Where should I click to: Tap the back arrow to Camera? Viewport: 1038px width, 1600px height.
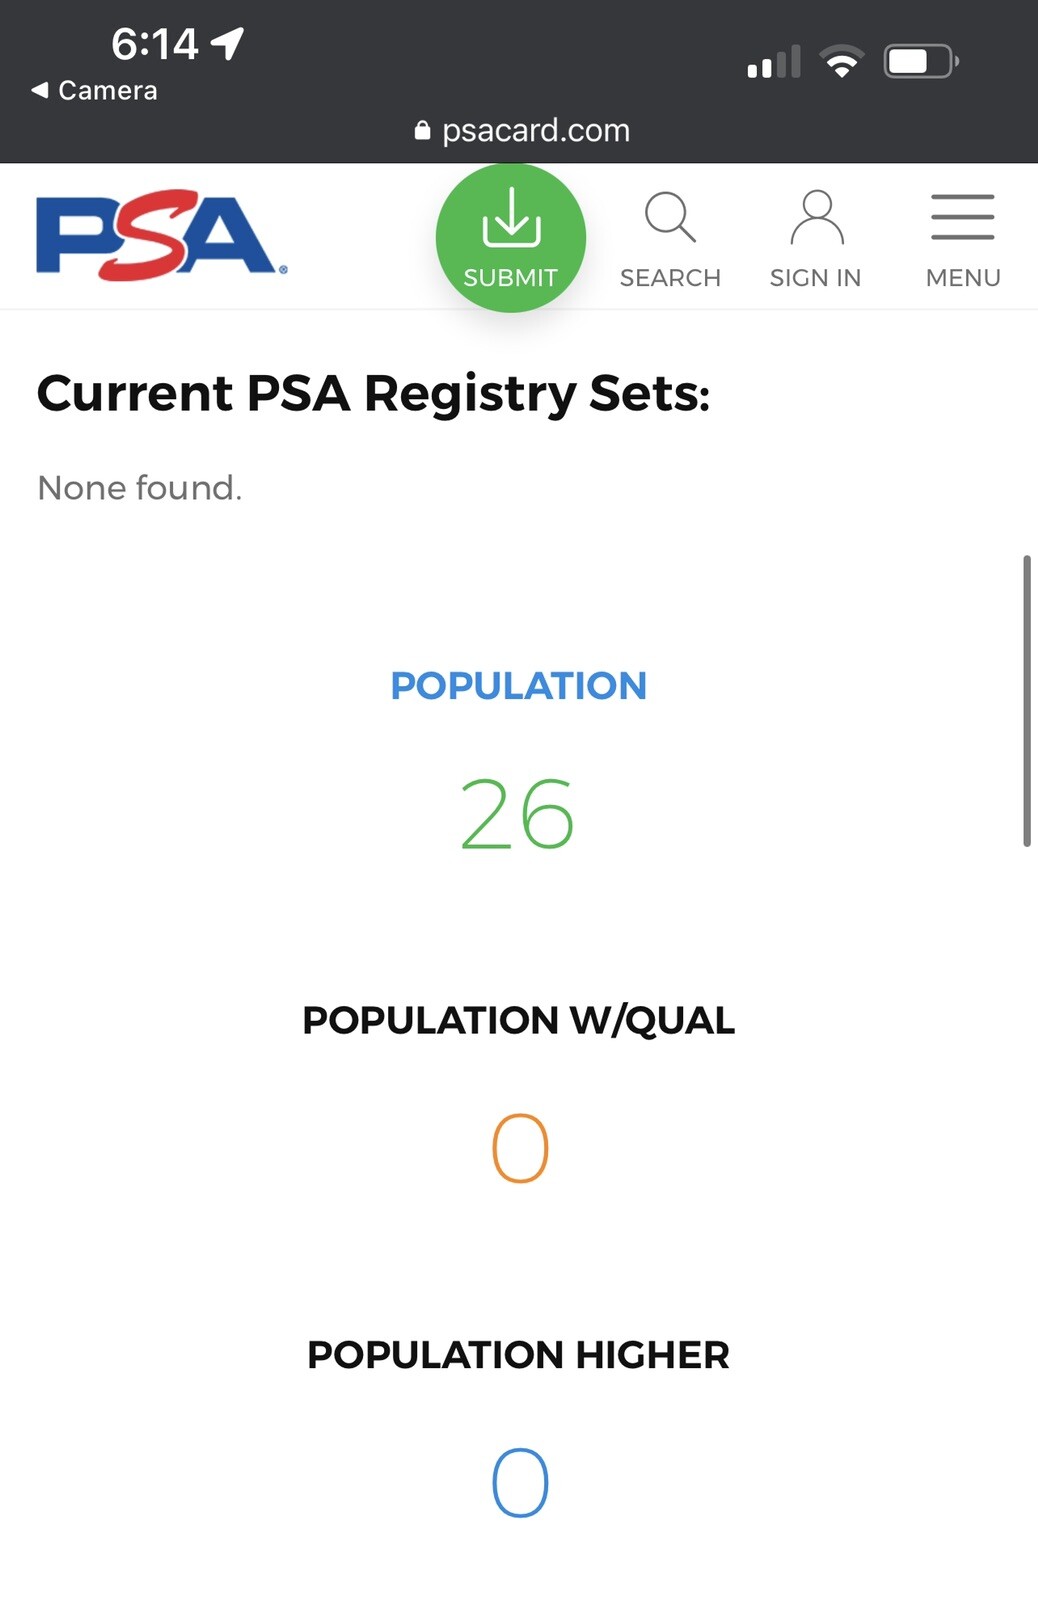[x=39, y=90]
